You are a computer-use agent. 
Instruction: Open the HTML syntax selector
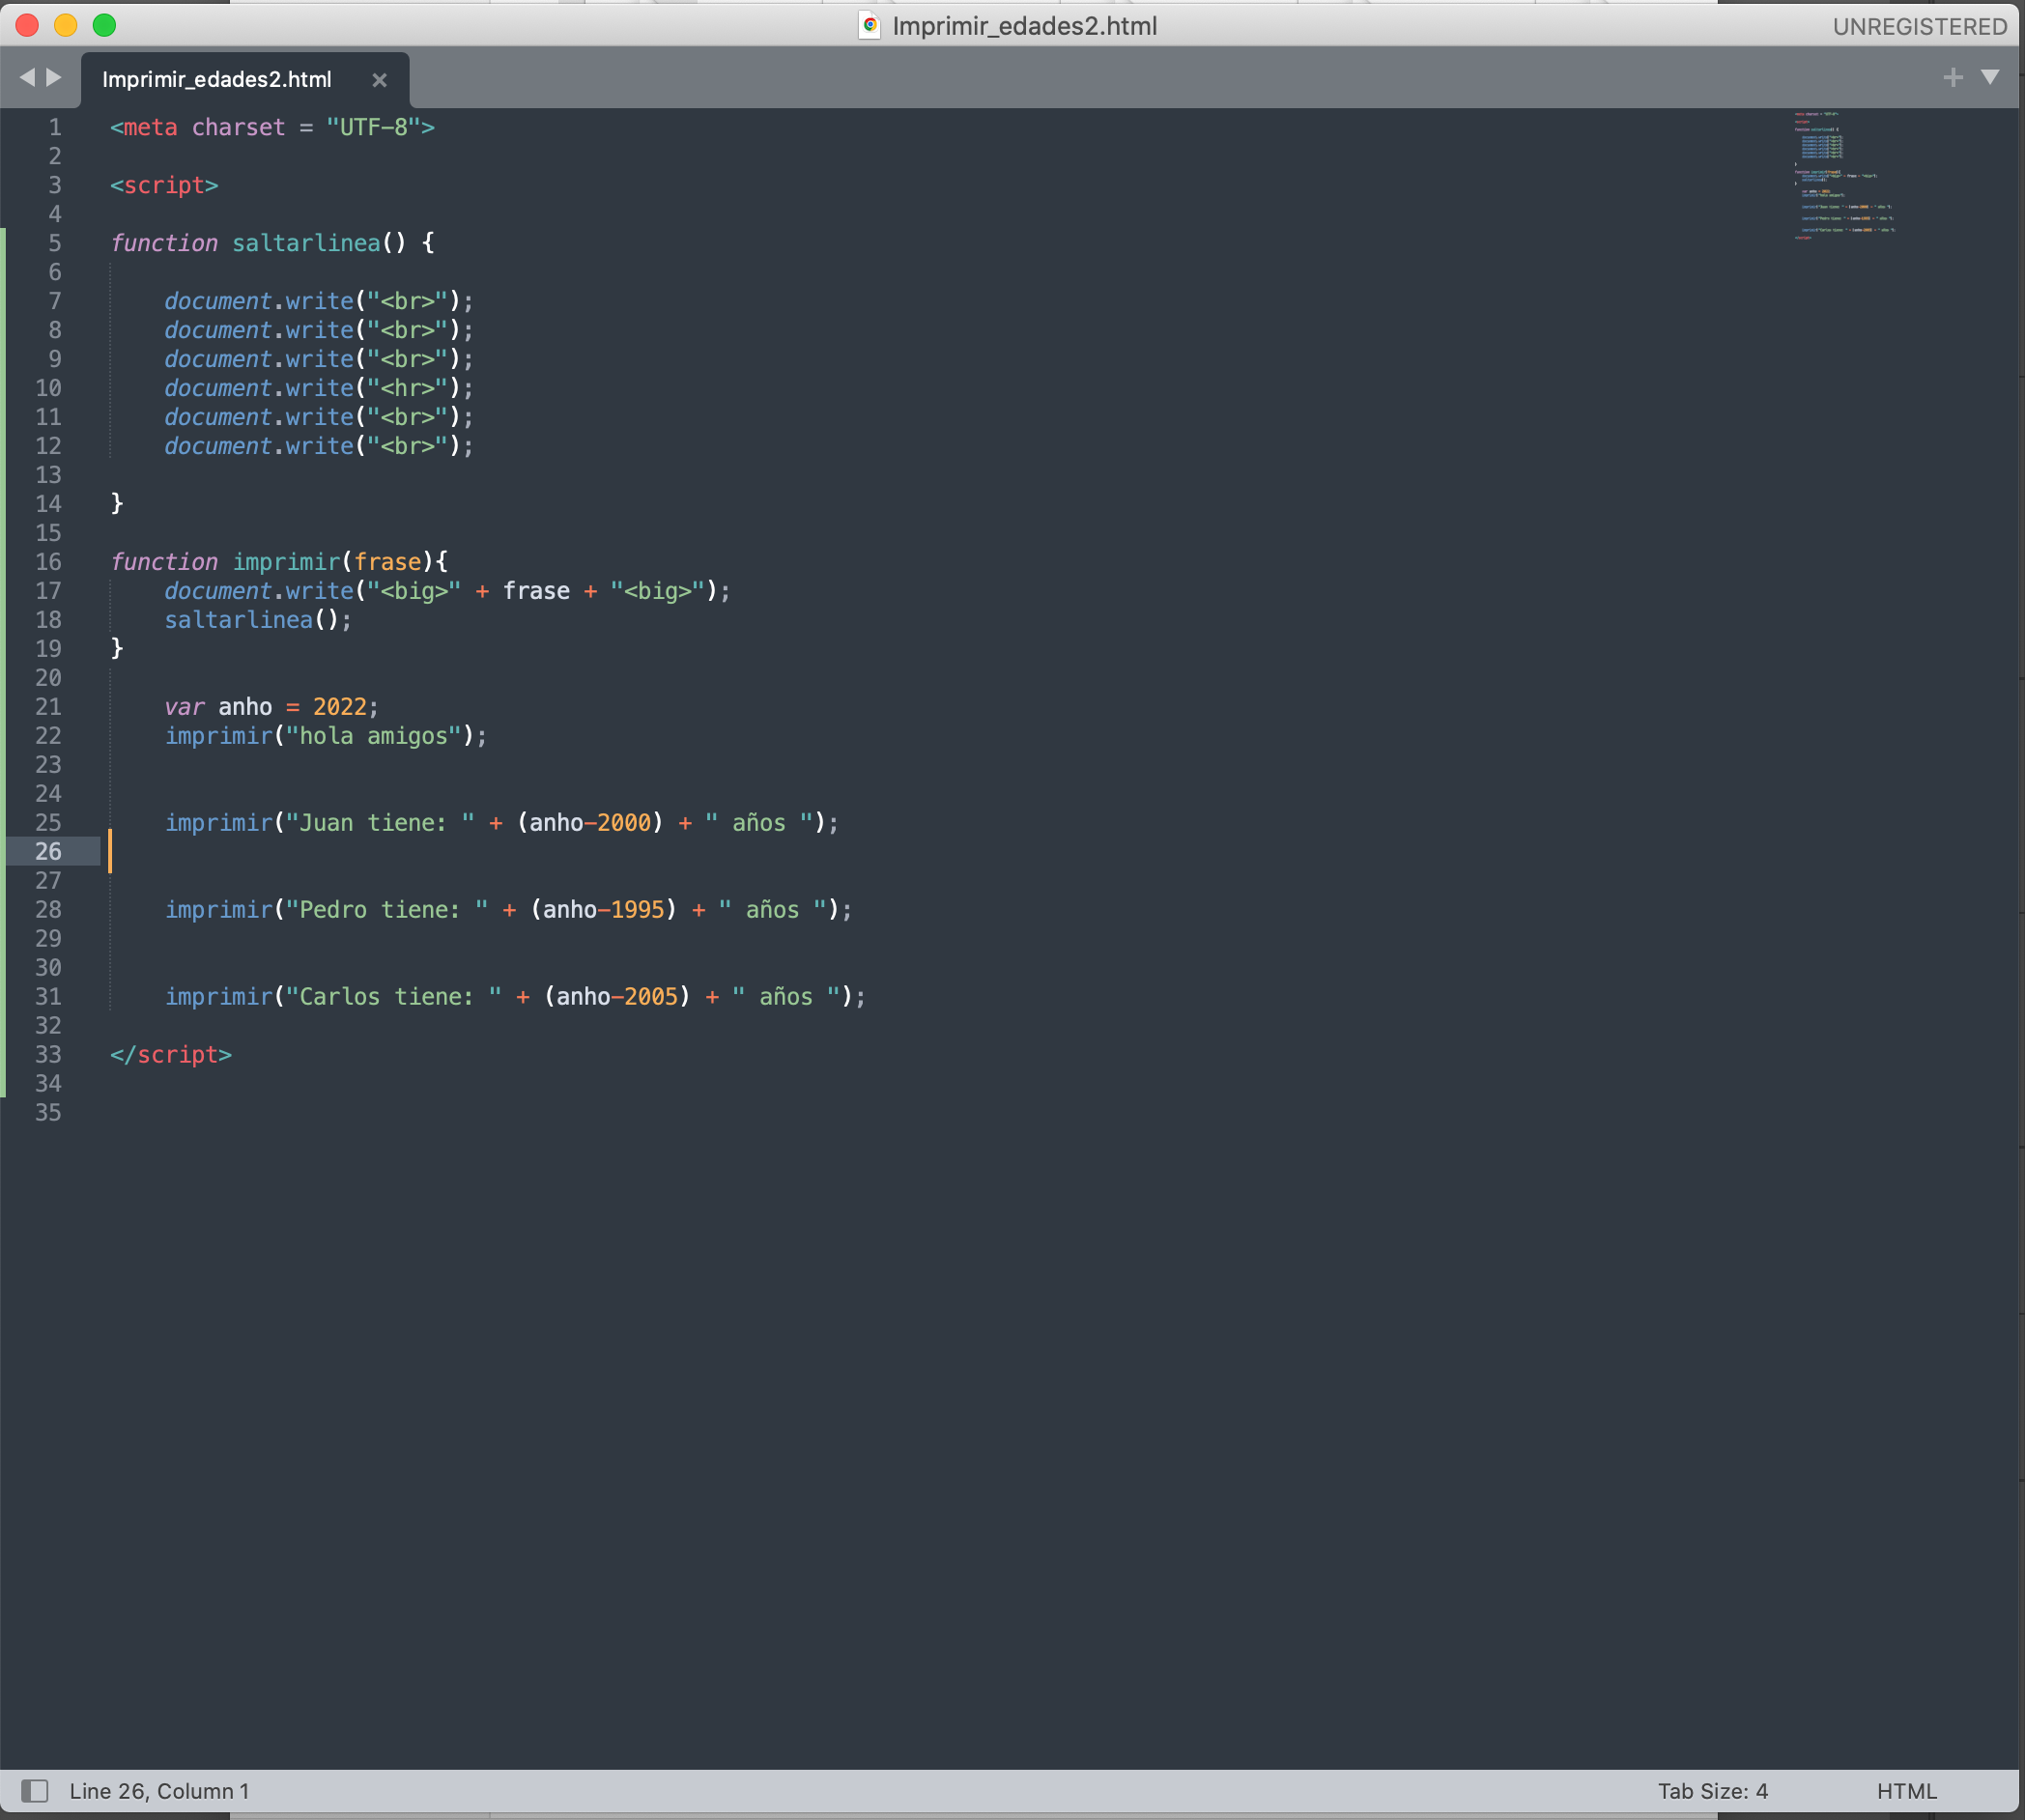1906,1791
